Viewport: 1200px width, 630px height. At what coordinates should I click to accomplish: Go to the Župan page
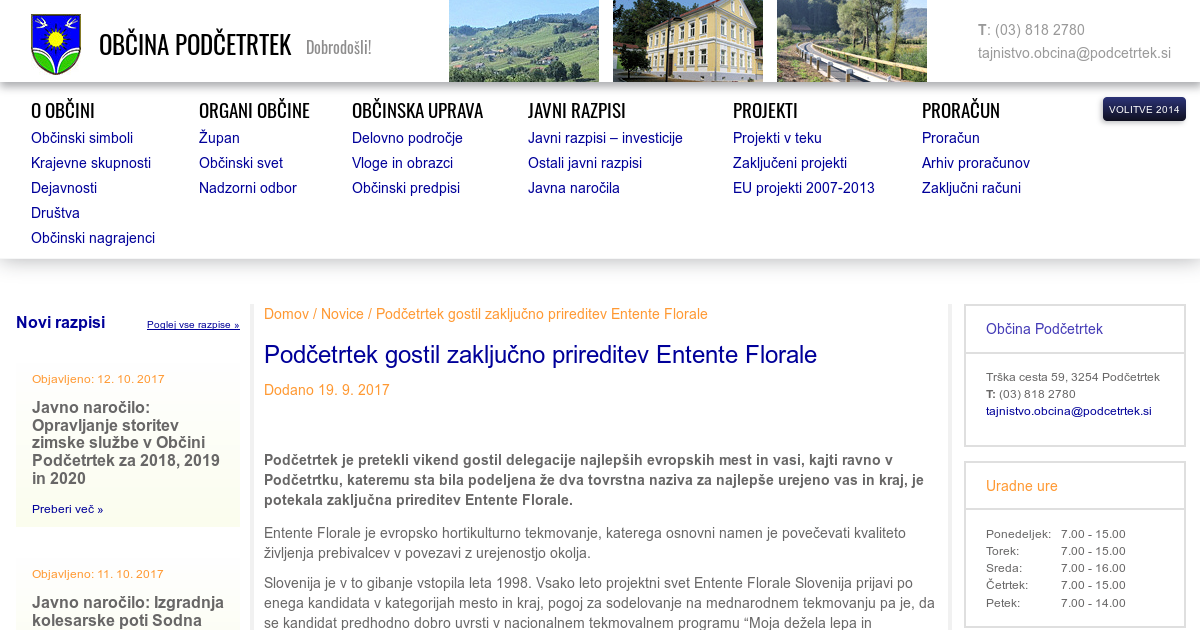[x=219, y=138]
